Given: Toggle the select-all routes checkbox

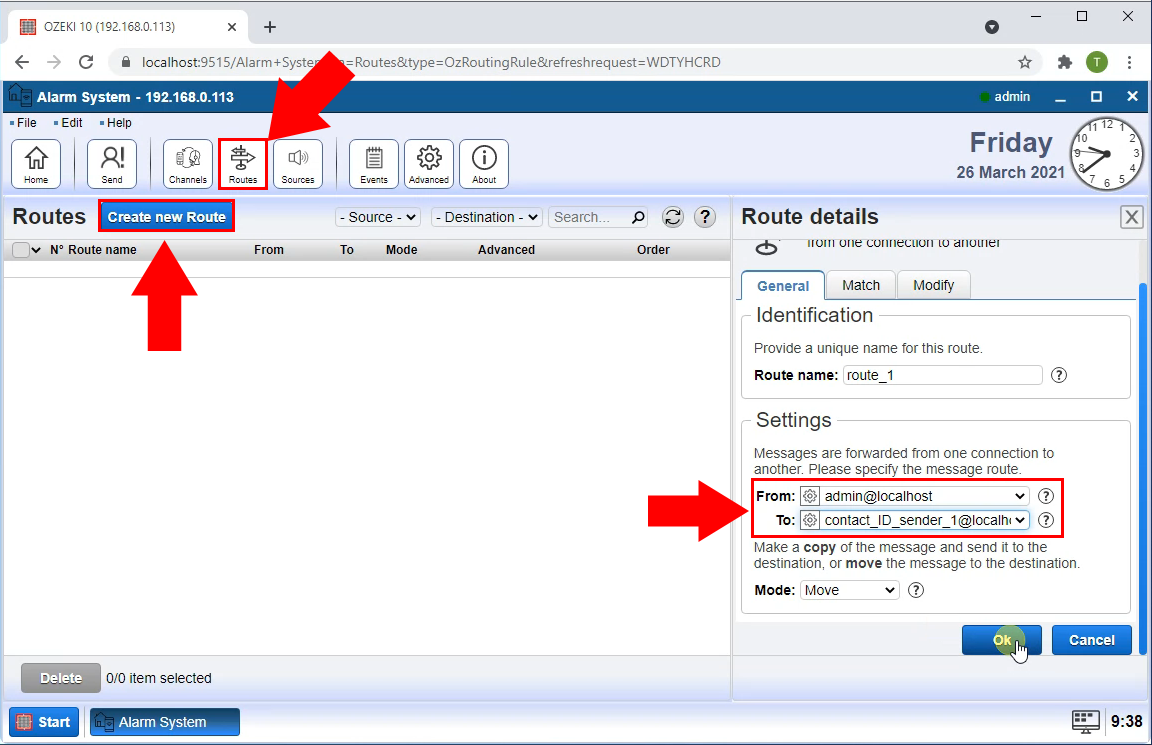Looking at the screenshot, I should pos(21,250).
